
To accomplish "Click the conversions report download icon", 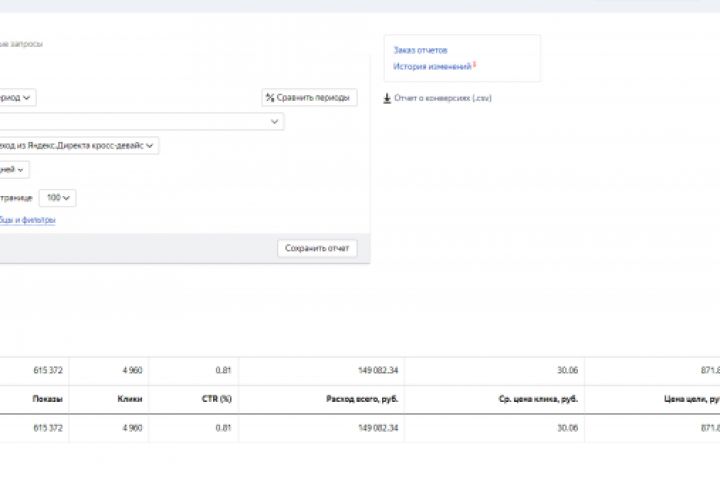I will click(x=387, y=98).
